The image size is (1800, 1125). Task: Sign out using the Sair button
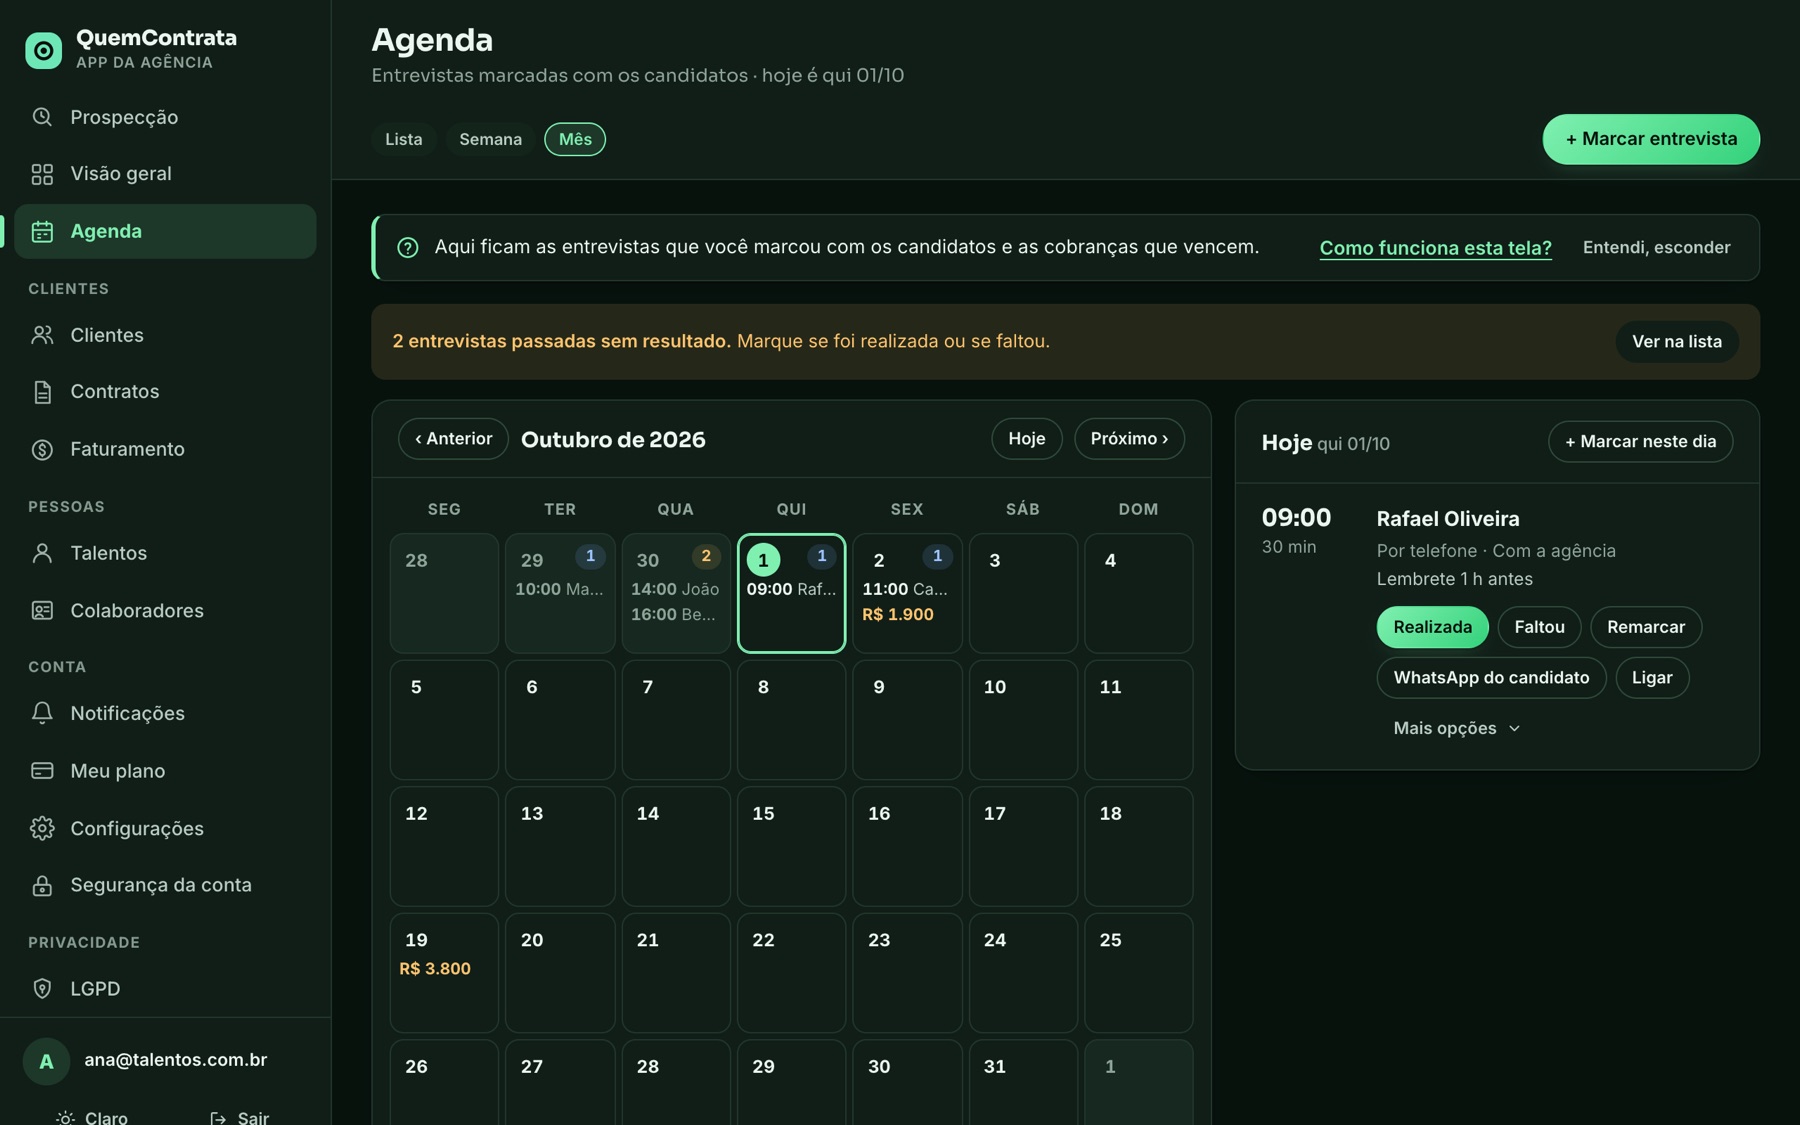coord(239,1117)
